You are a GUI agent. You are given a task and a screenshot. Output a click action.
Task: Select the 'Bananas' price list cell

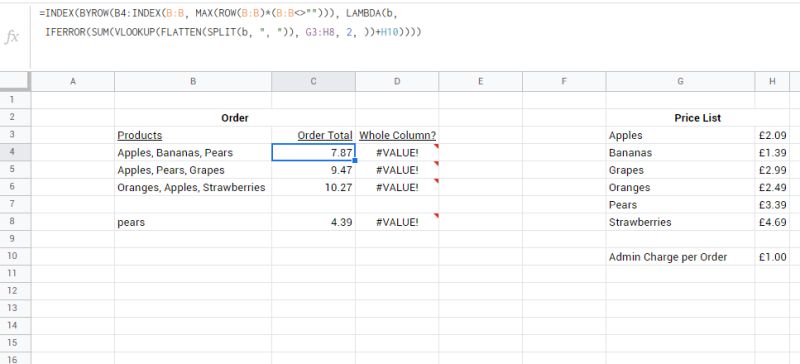[680, 152]
